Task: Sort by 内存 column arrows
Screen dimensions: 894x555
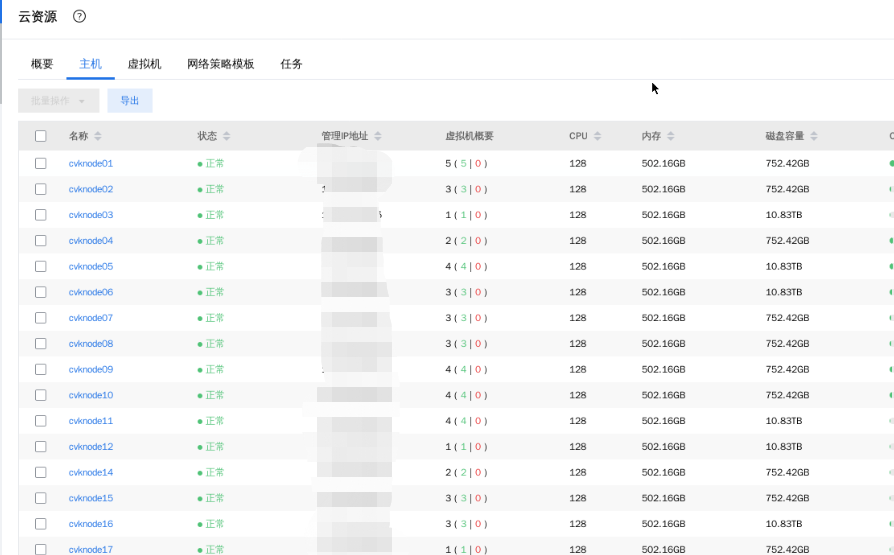Action: [670, 136]
